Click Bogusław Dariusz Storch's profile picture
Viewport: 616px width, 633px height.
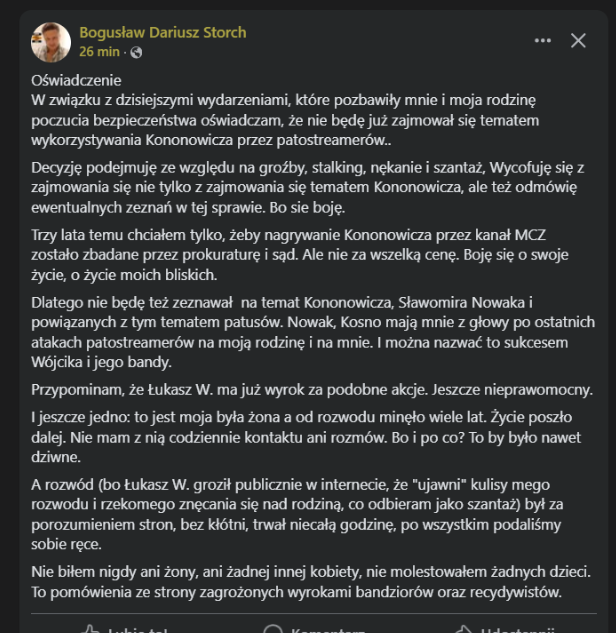pyautogui.click(x=51, y=42)
